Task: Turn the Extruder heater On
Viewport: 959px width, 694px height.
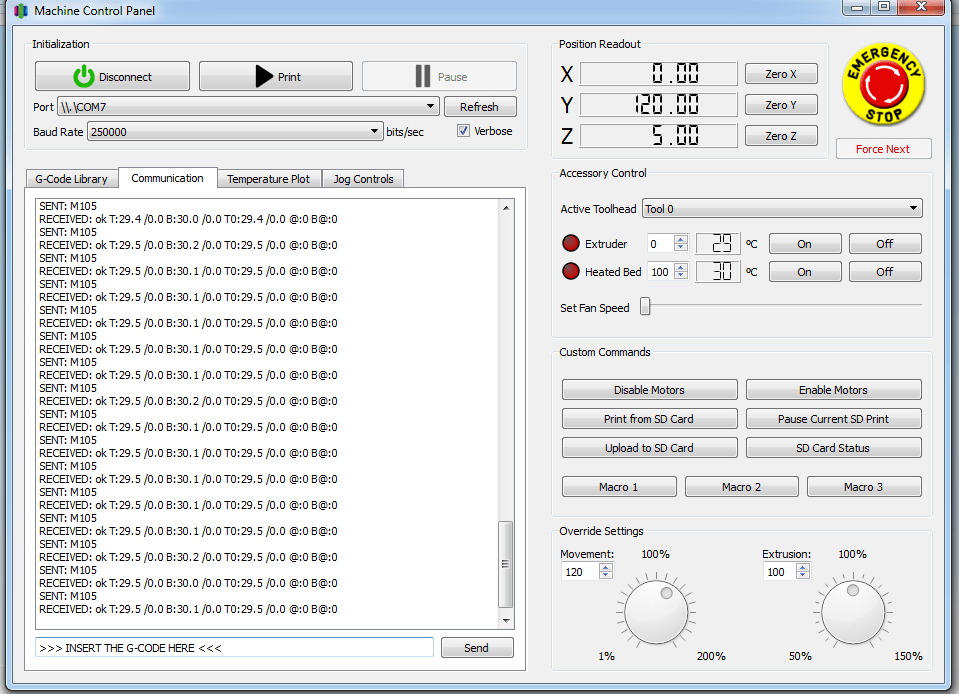Action: point(804,244)
